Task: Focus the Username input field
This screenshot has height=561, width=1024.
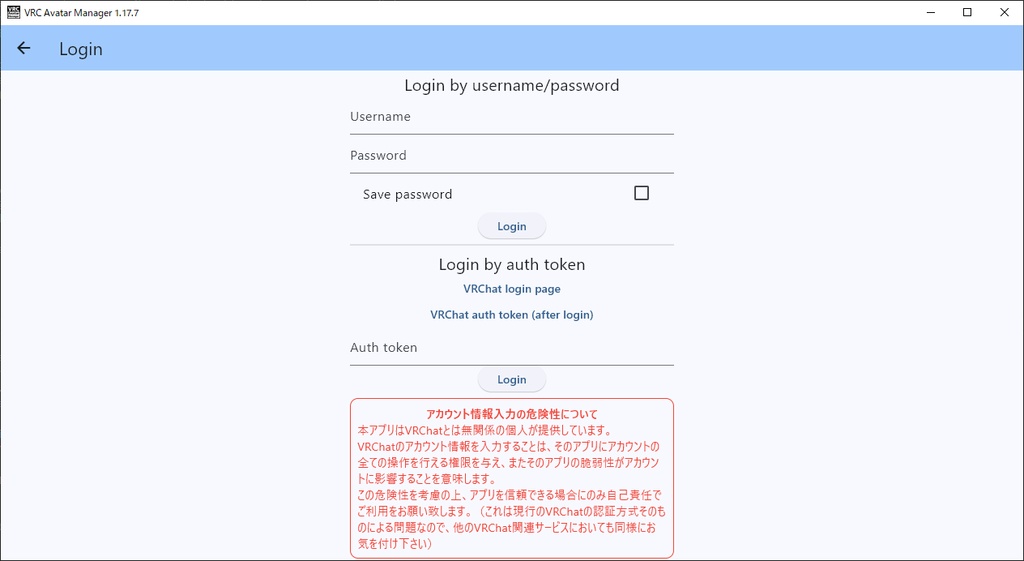Action: tap(511, 118)
